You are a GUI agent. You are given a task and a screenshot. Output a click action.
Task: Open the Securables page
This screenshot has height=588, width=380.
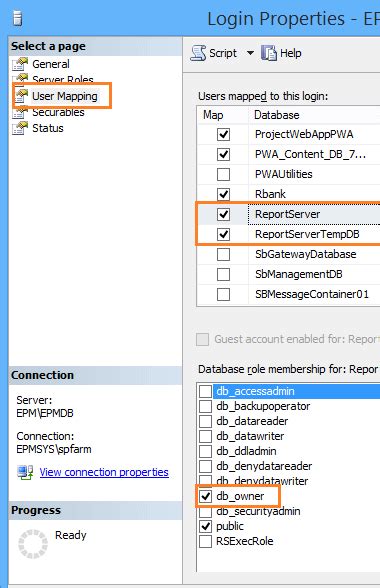(x=58, y=112)
